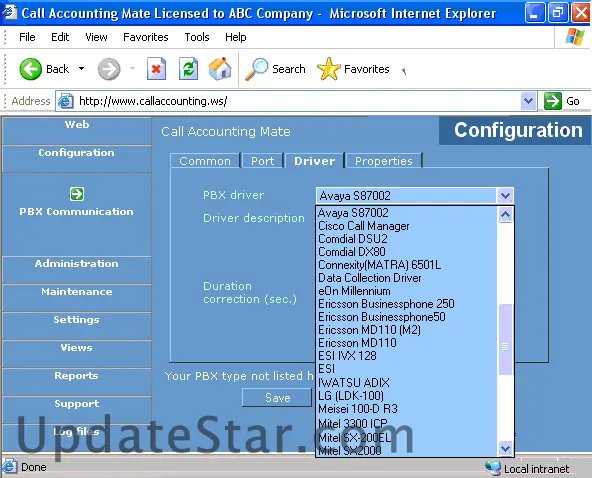Screen dimensions: 592x478
Task: Click the driver list scroll down arrow
Action: tap(505, 448)
